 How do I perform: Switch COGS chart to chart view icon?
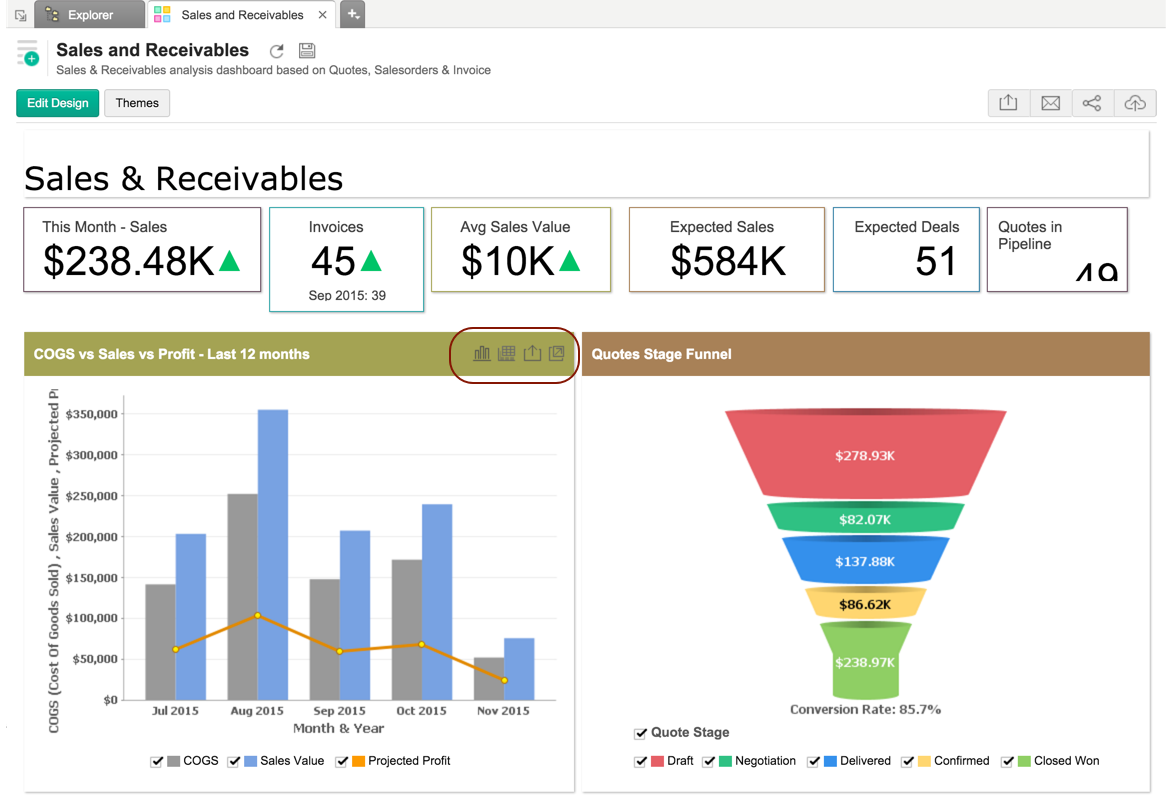[482, 353]
